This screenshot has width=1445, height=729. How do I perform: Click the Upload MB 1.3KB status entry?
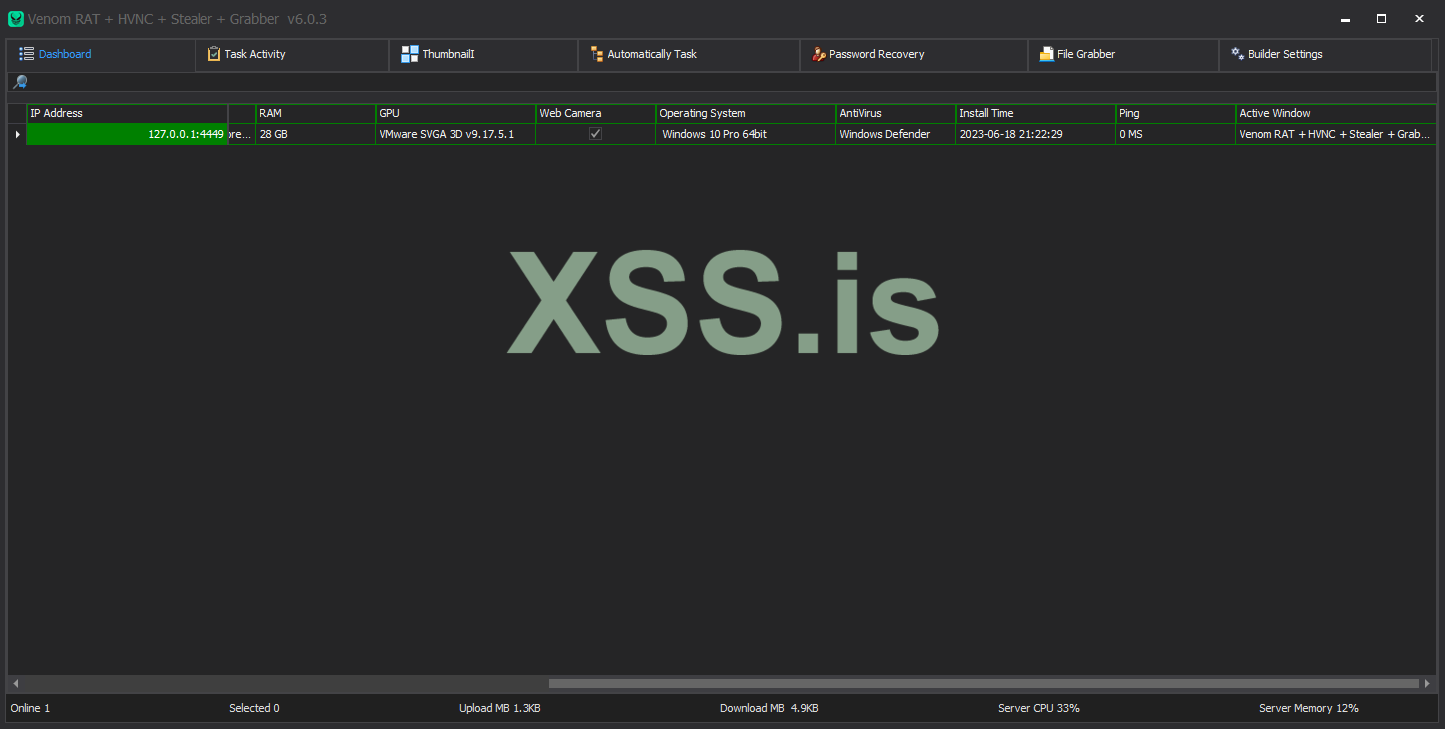coord(500,708)
